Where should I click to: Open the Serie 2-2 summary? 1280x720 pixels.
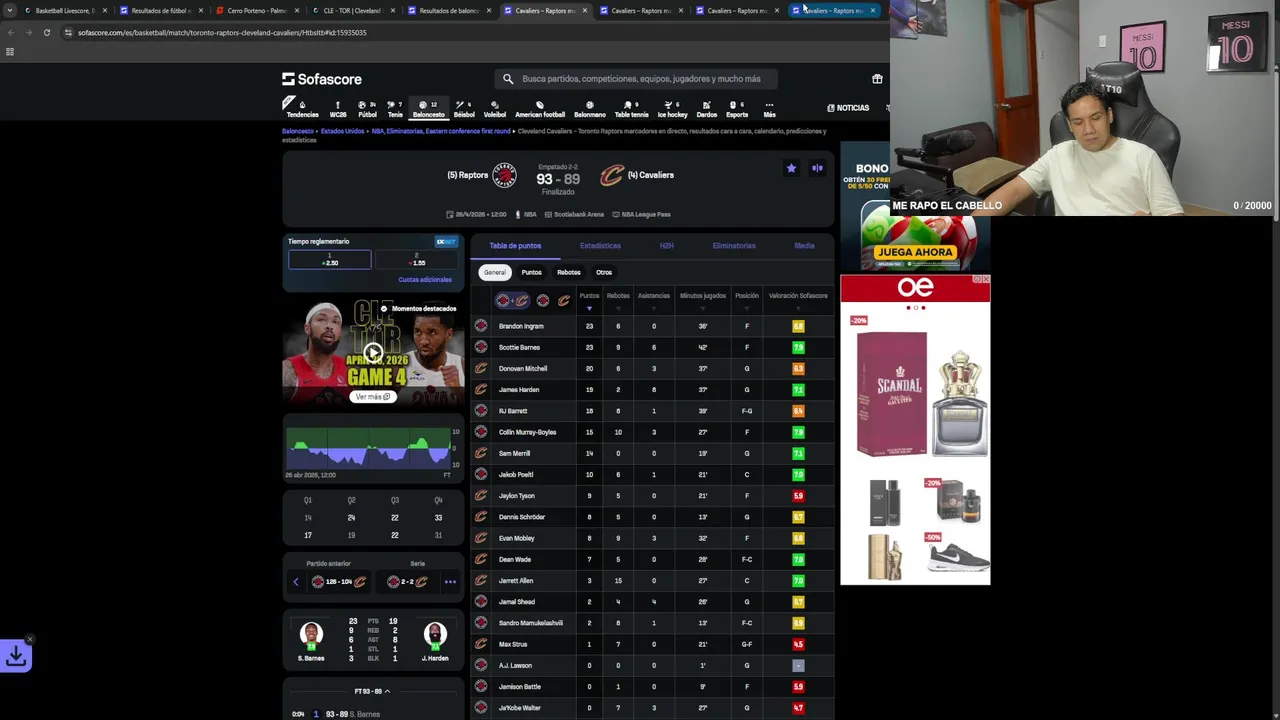(407, 582)
